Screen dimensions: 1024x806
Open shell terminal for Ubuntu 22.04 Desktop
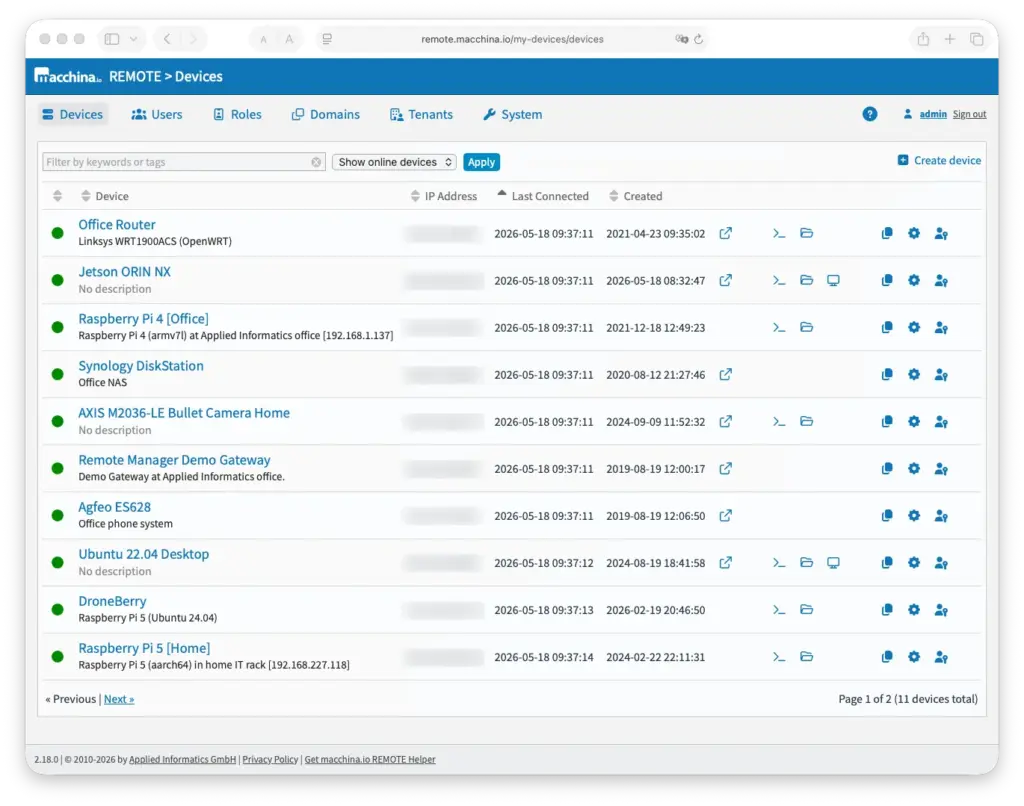click(778, 562)
